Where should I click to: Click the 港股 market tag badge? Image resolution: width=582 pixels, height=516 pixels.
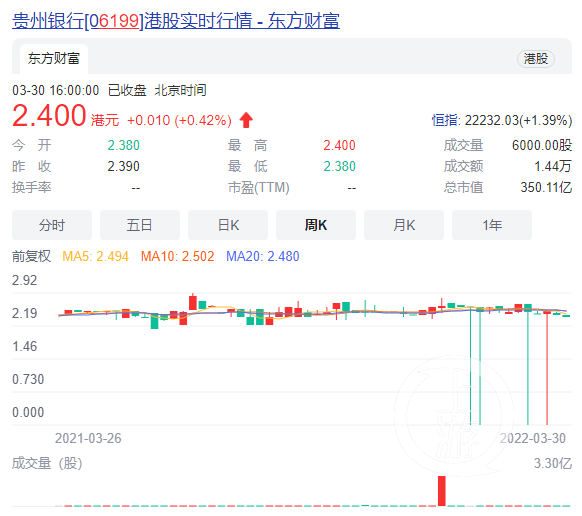(x=536, y=59)
